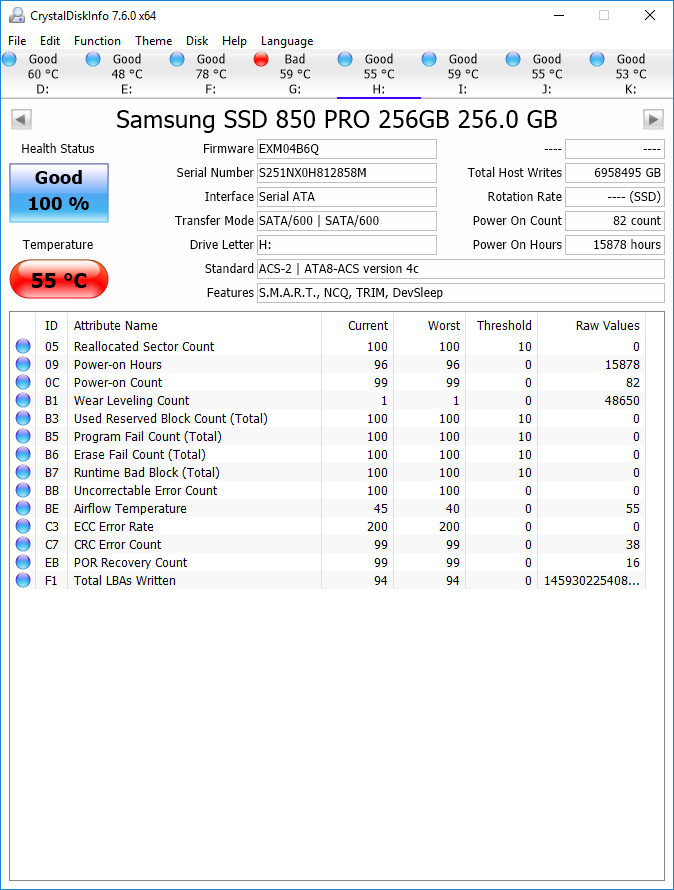
Task: Open the File menu
Action: (x=17, y=41)
